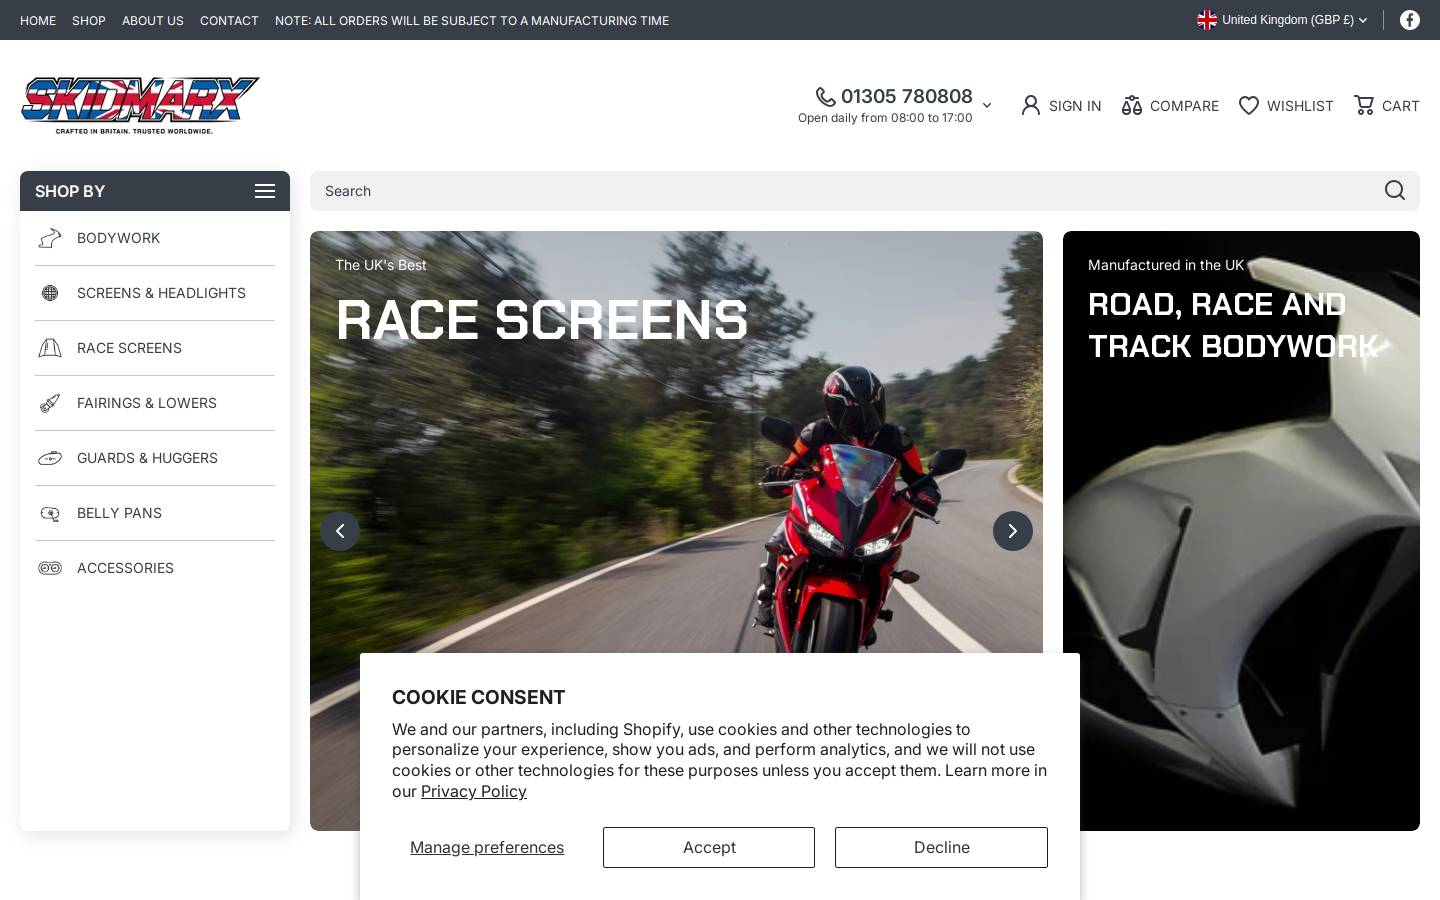Click the Compare scales icon

point(1131,105)
